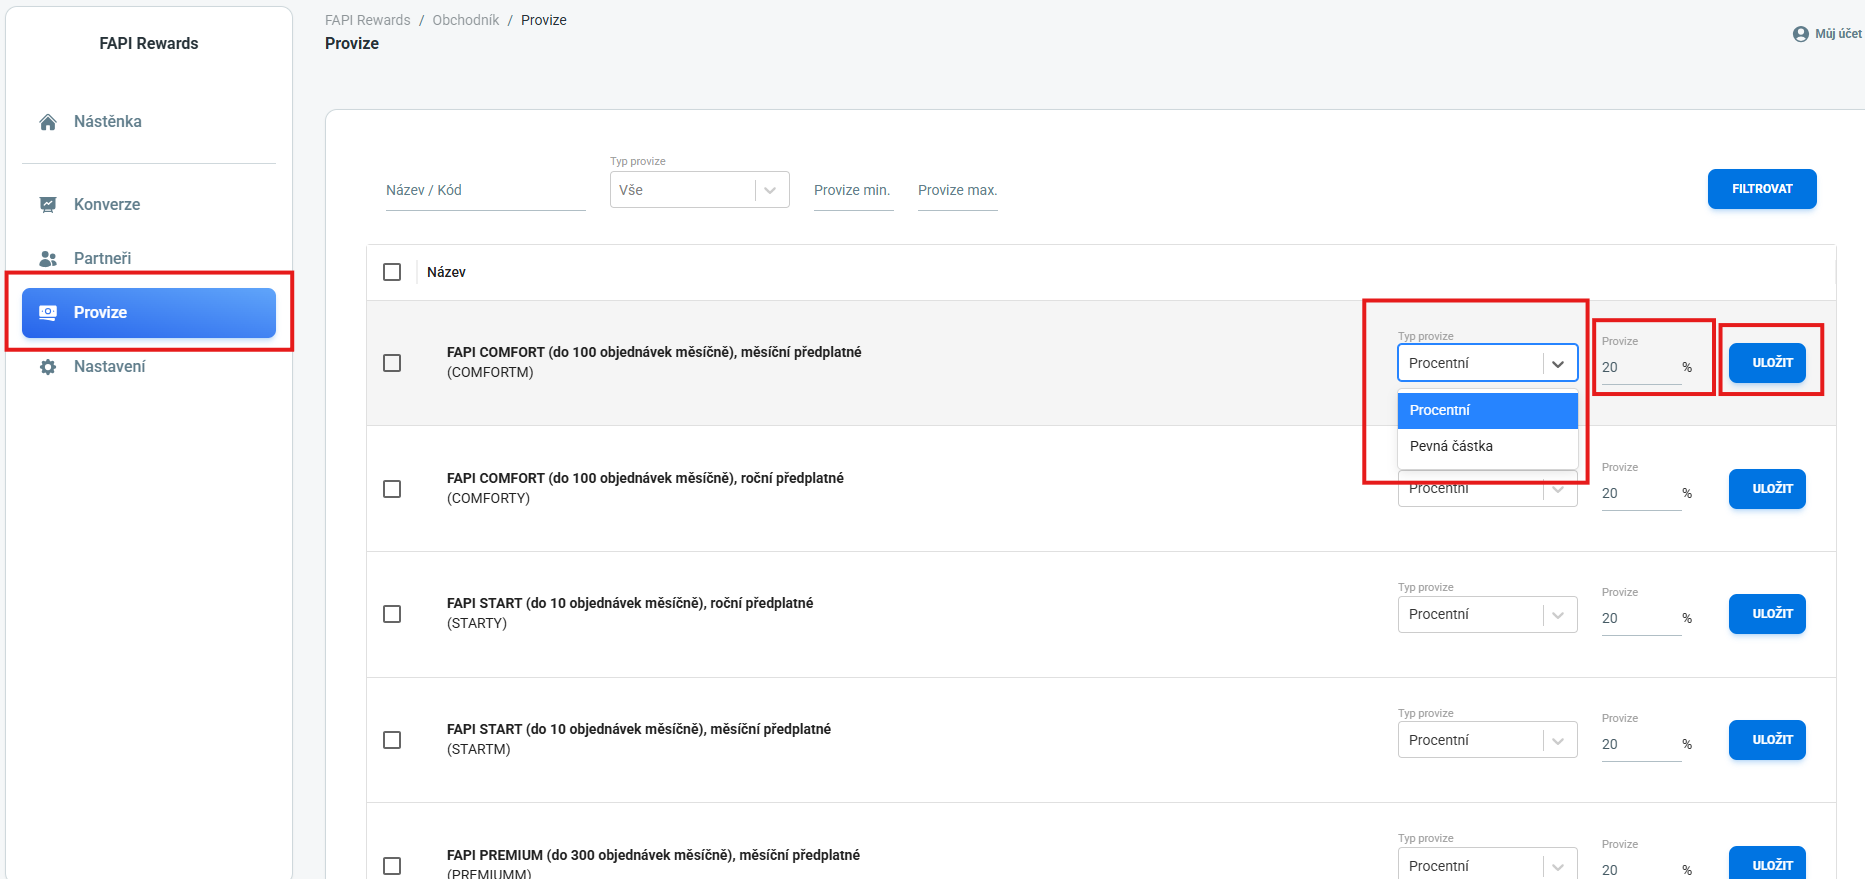
Task: Check the COMFORTM row checkbox
Action: 392,363
